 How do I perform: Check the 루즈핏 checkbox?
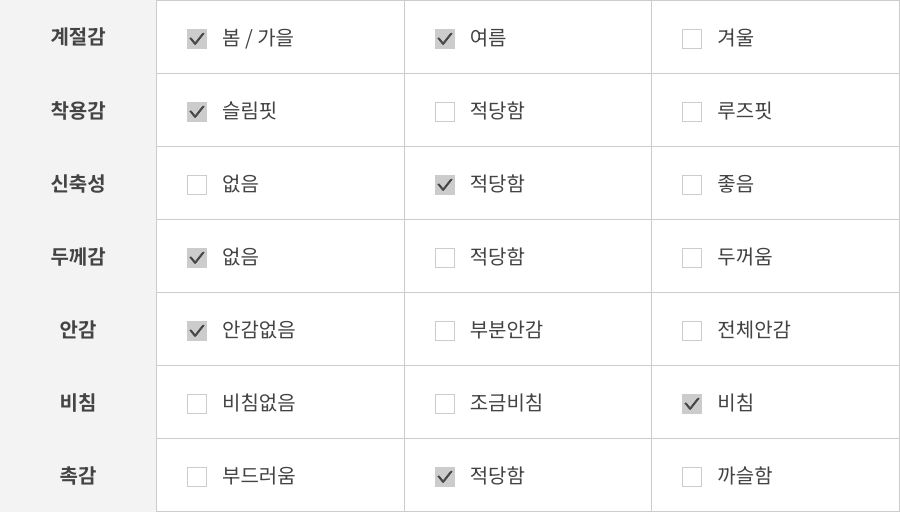[x=692, y=112]
